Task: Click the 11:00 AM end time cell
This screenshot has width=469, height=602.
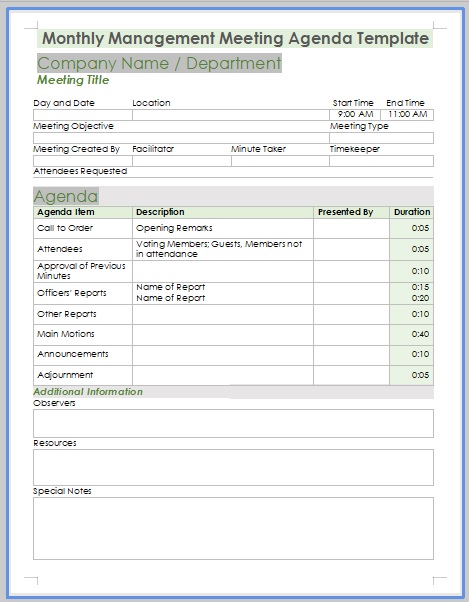Action: click(407, 114)
